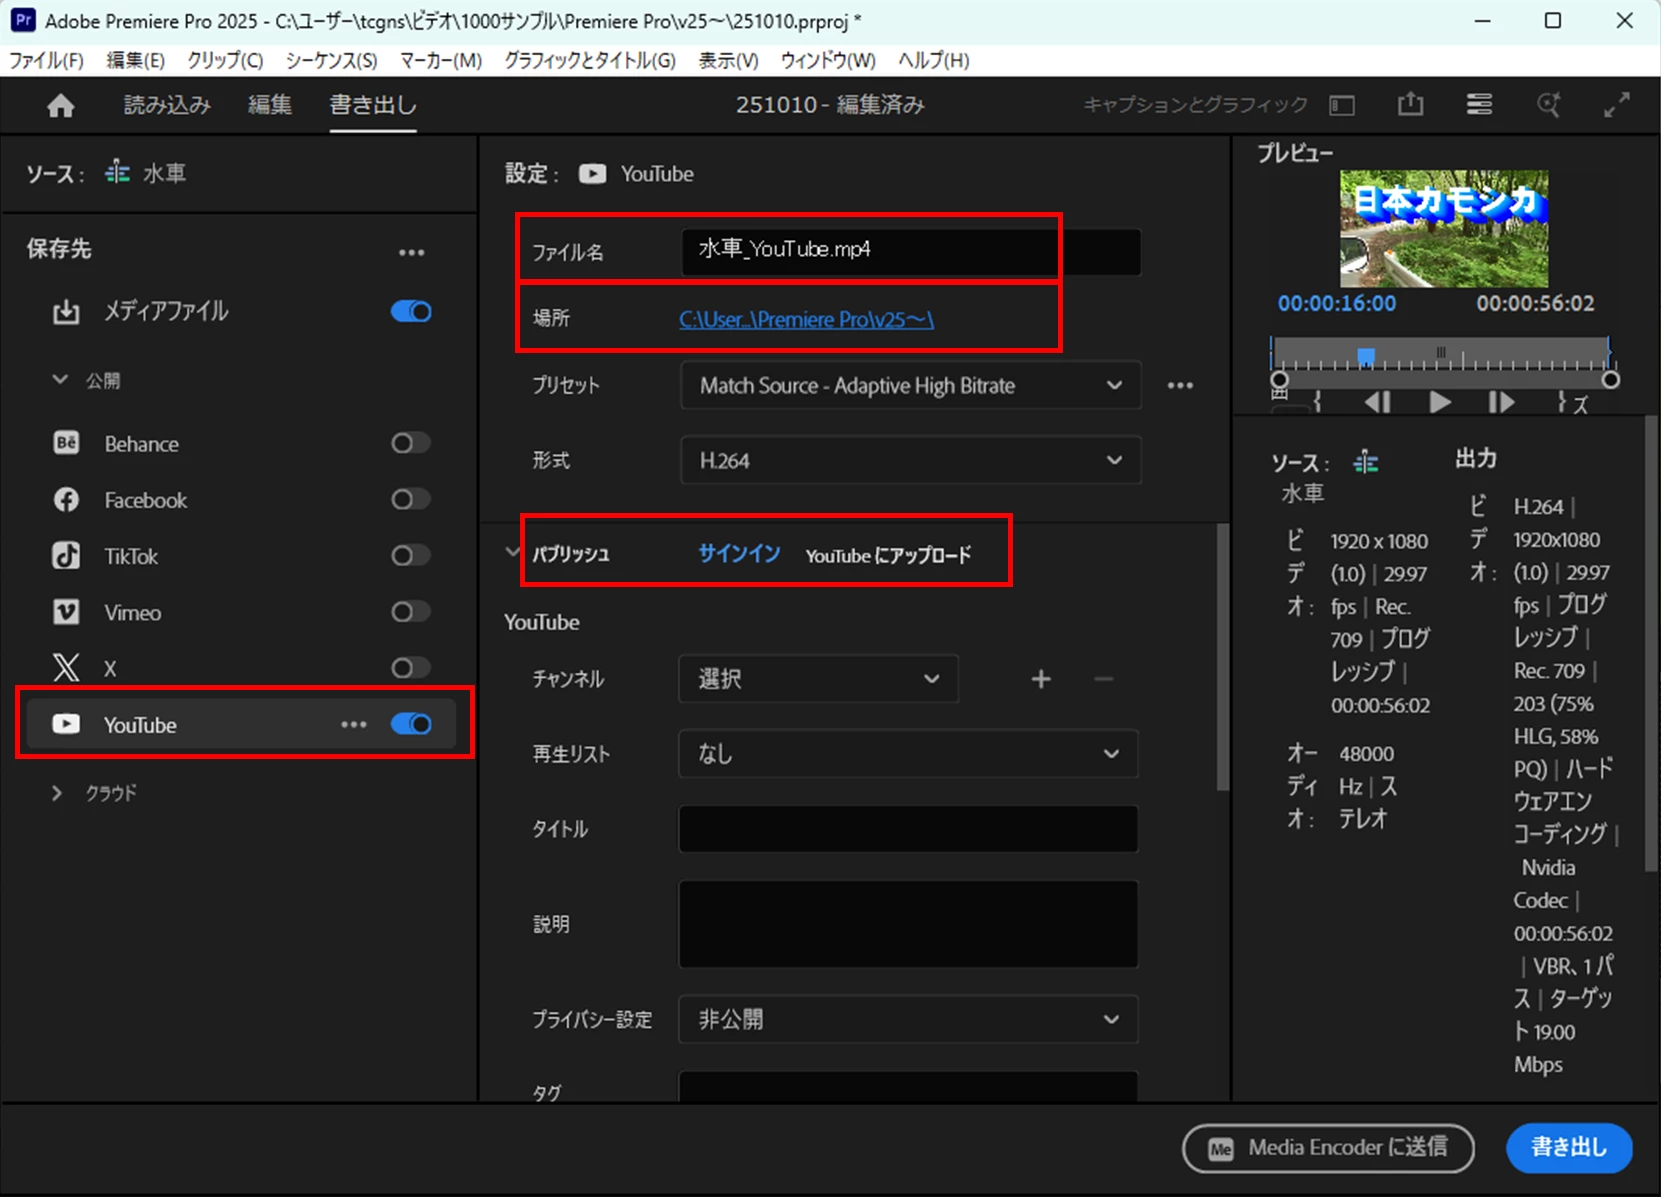Click the ファイル名 input field

[911, 251]
